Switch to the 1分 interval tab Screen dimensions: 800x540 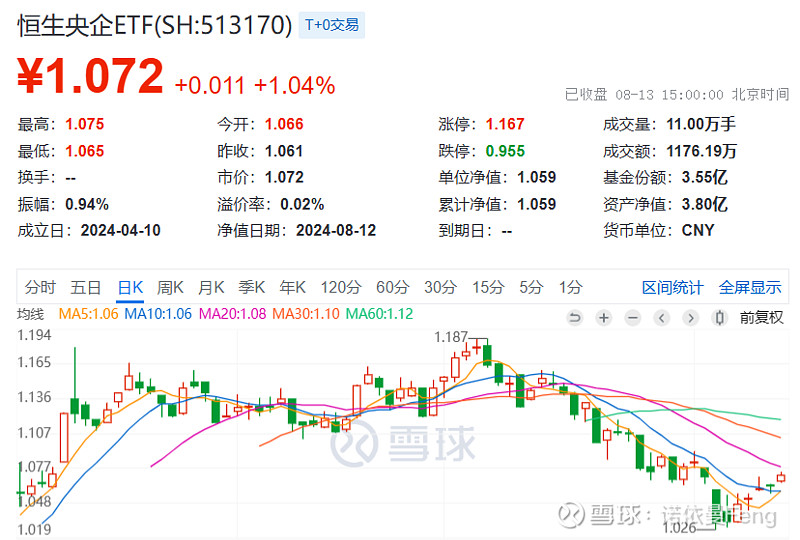tap(570, 287)
